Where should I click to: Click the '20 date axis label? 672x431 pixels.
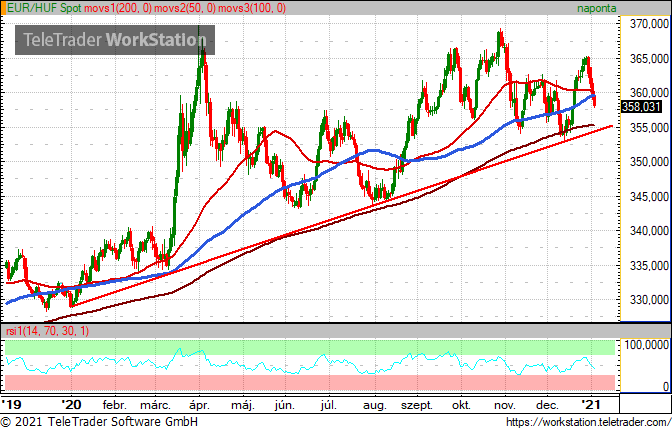coord(71,404)
